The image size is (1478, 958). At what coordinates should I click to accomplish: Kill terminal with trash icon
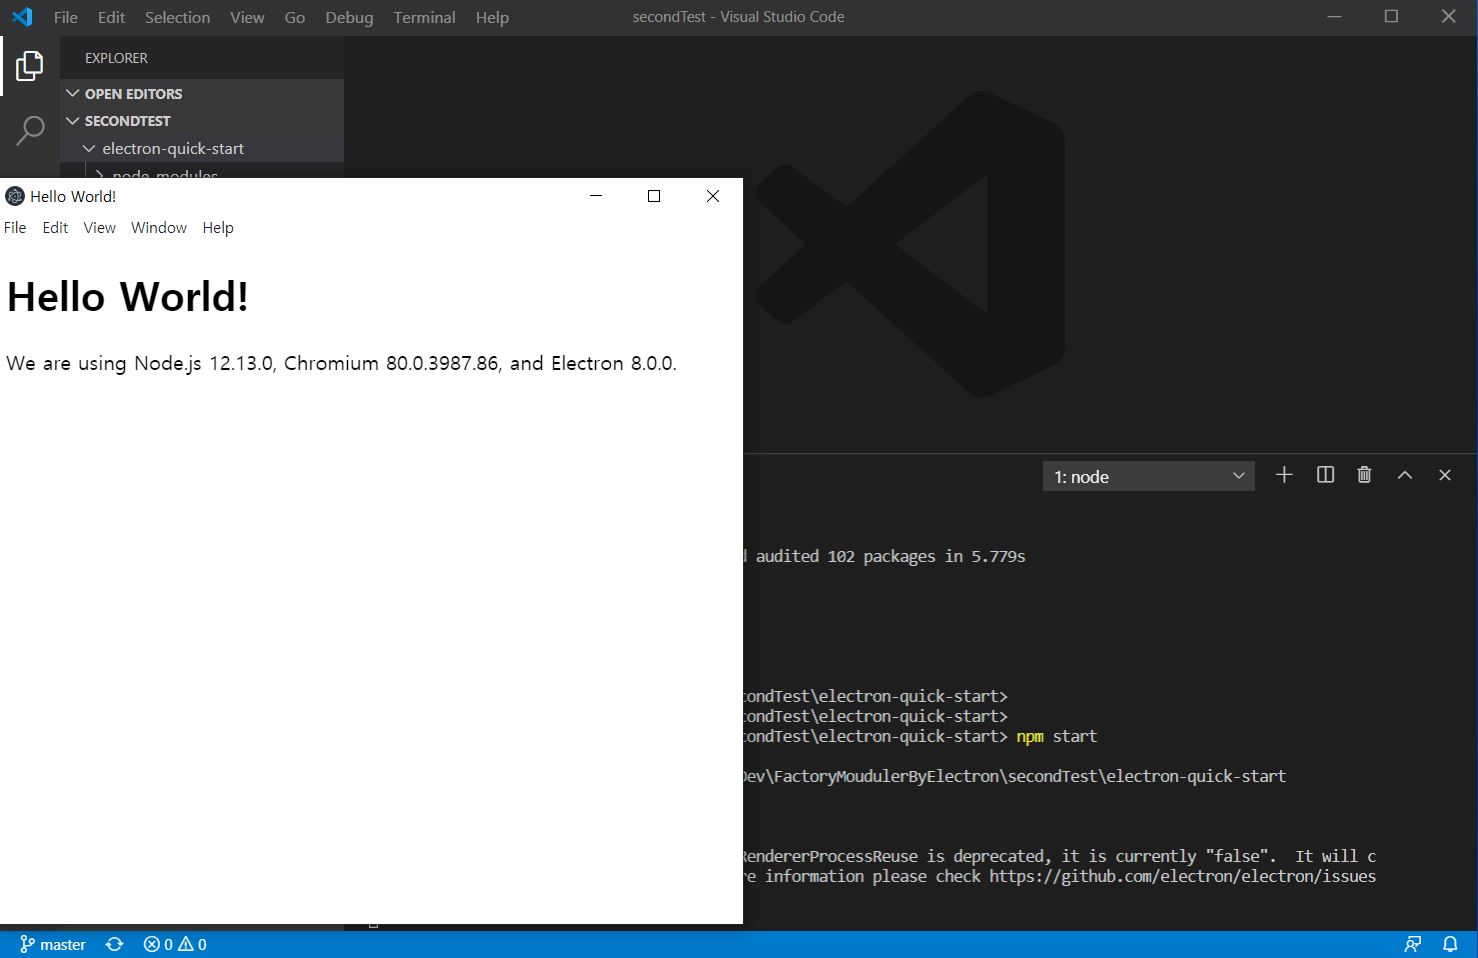1364,475
